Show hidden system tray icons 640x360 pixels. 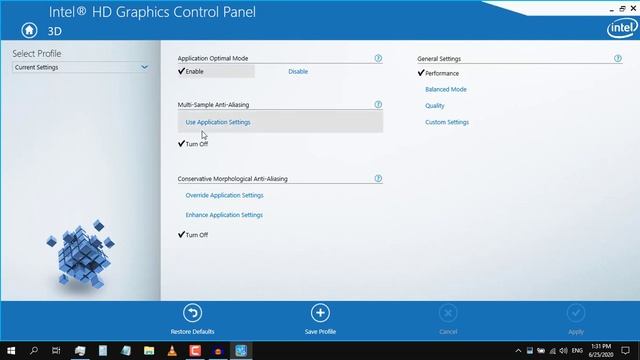click(x=518, y=351)
